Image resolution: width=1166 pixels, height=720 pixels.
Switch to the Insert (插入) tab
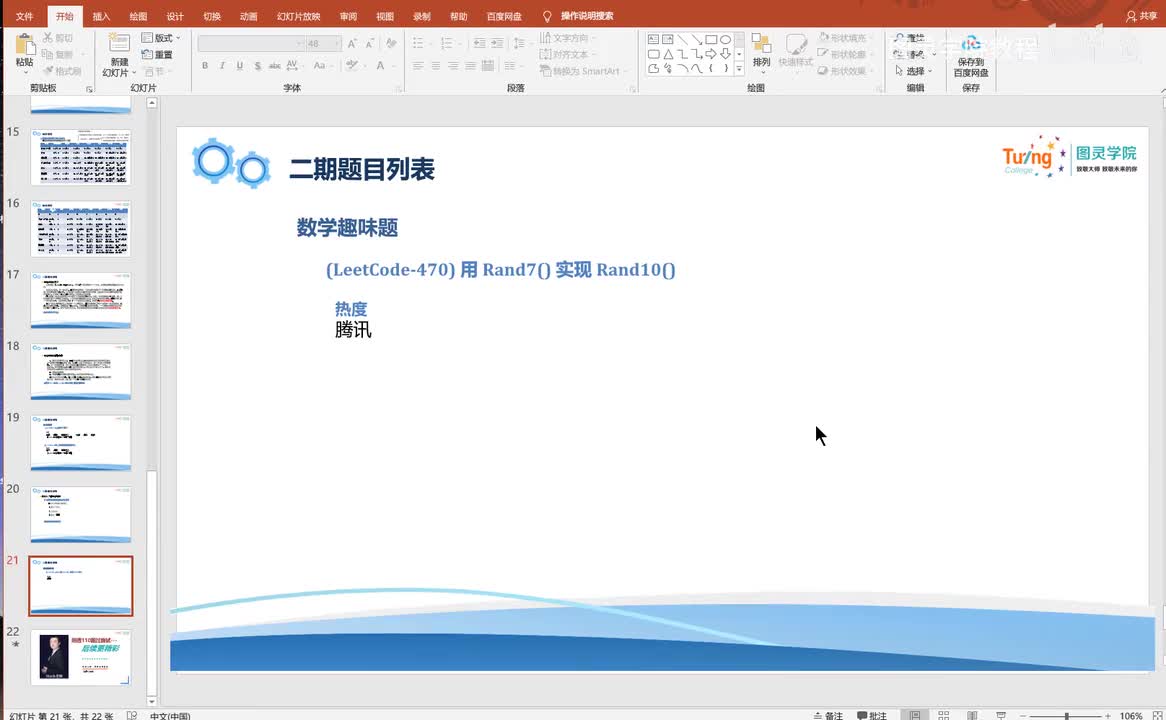[101, 16]
